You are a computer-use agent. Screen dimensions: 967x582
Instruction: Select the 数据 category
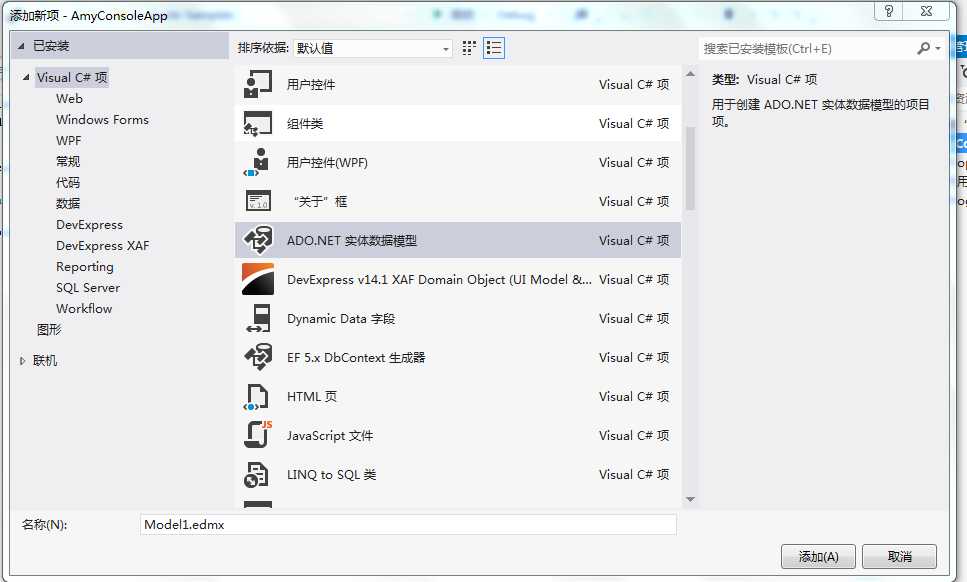pos(68,203)
